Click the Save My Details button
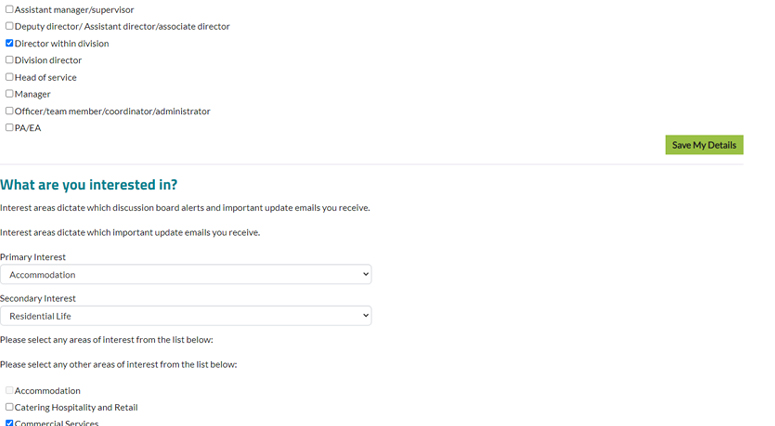Image resolution: width=775 pixels, height=426 pixels. tap(704, 145)
